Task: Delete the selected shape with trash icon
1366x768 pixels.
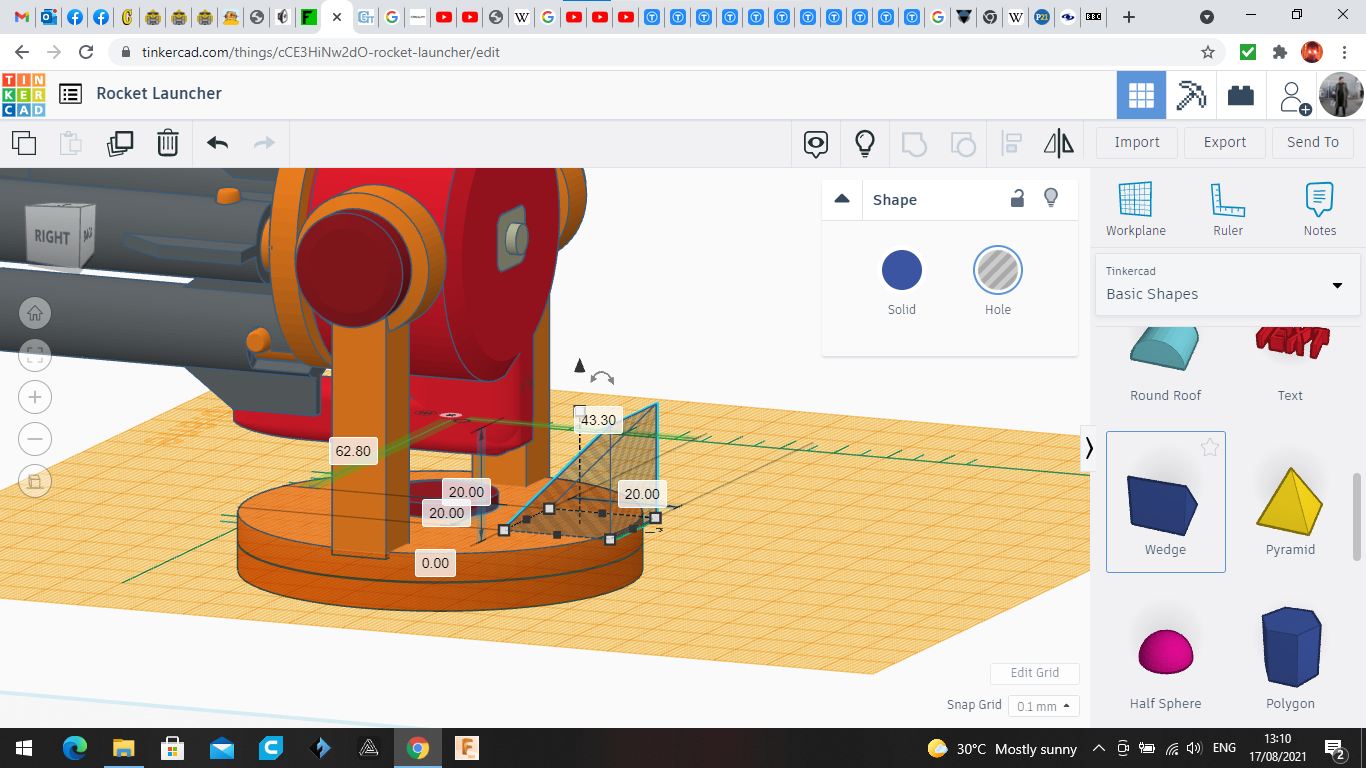Action: (x=168, y=143)
